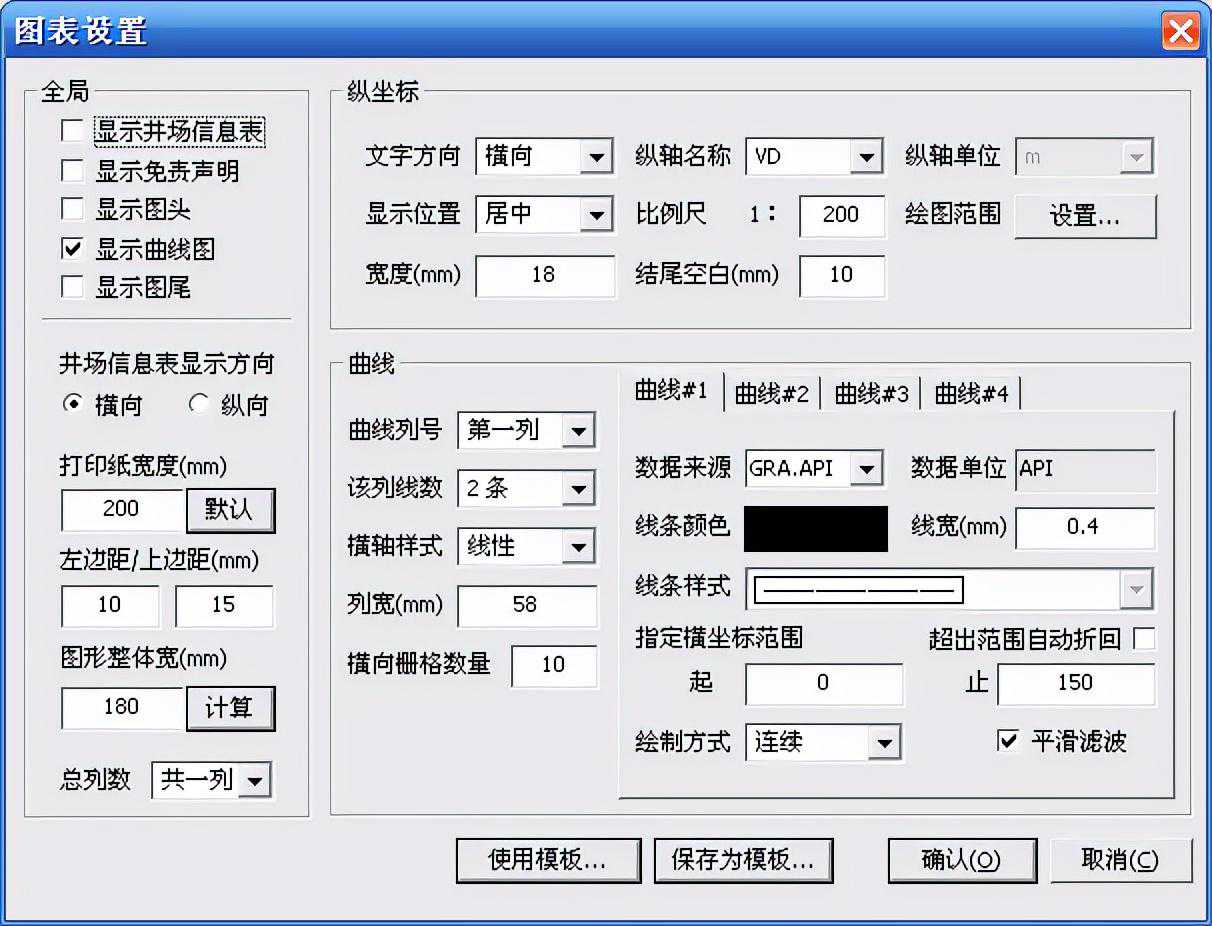Image resolution: width=1212 pixels, height=926 pixels.
Task: Switch to the 曲线#2 tab
Action: (x=771, y=394)
